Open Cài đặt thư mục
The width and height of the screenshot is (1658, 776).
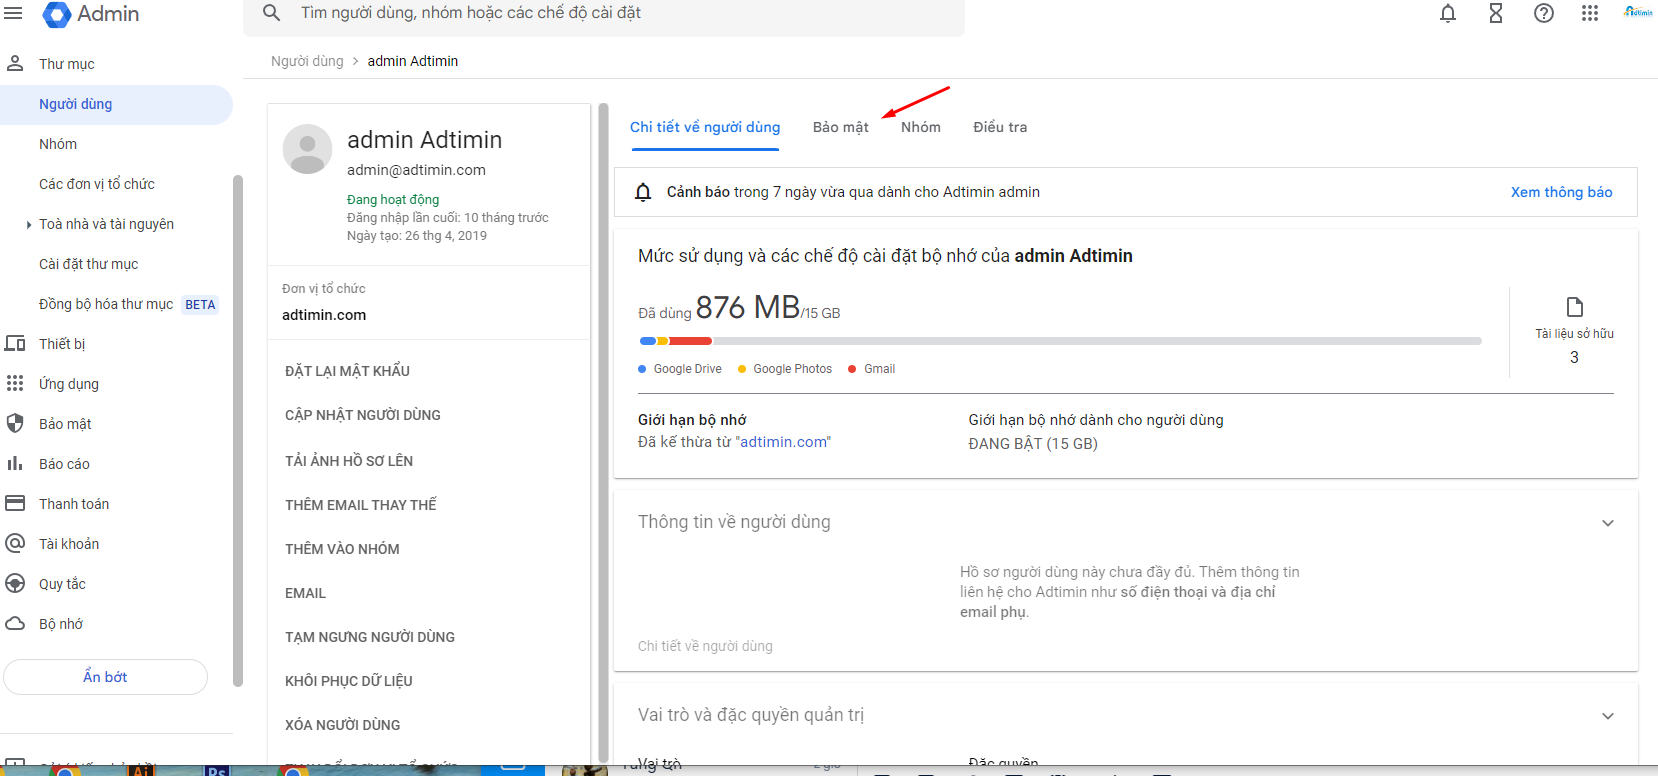pos(89,264)
